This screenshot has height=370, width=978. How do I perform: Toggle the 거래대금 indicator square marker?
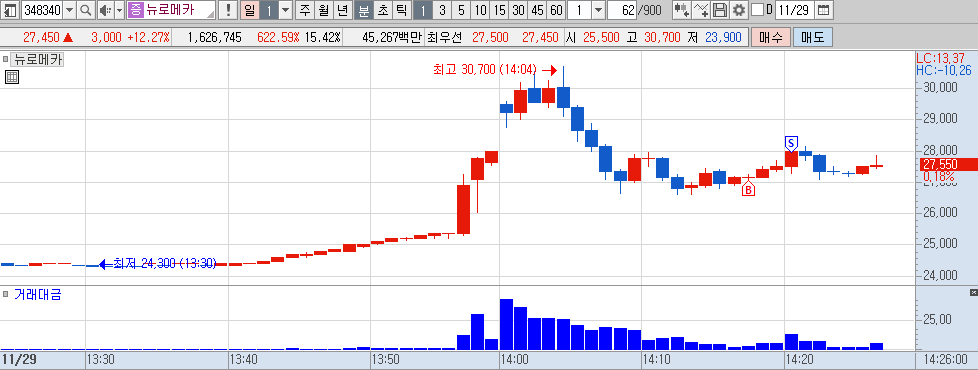coord(6,293)
